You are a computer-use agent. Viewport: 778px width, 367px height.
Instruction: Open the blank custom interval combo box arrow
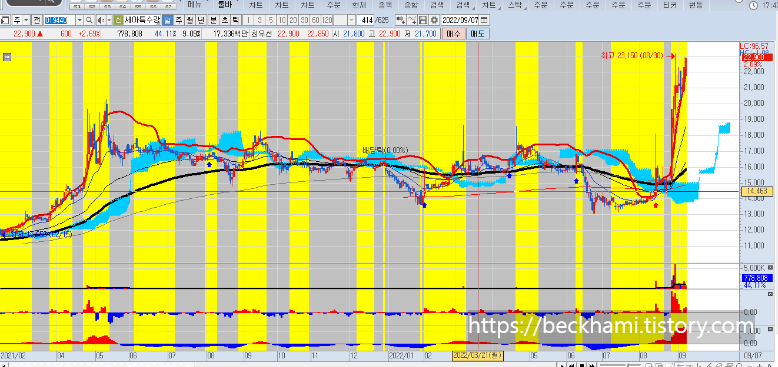tap(352, 20)
